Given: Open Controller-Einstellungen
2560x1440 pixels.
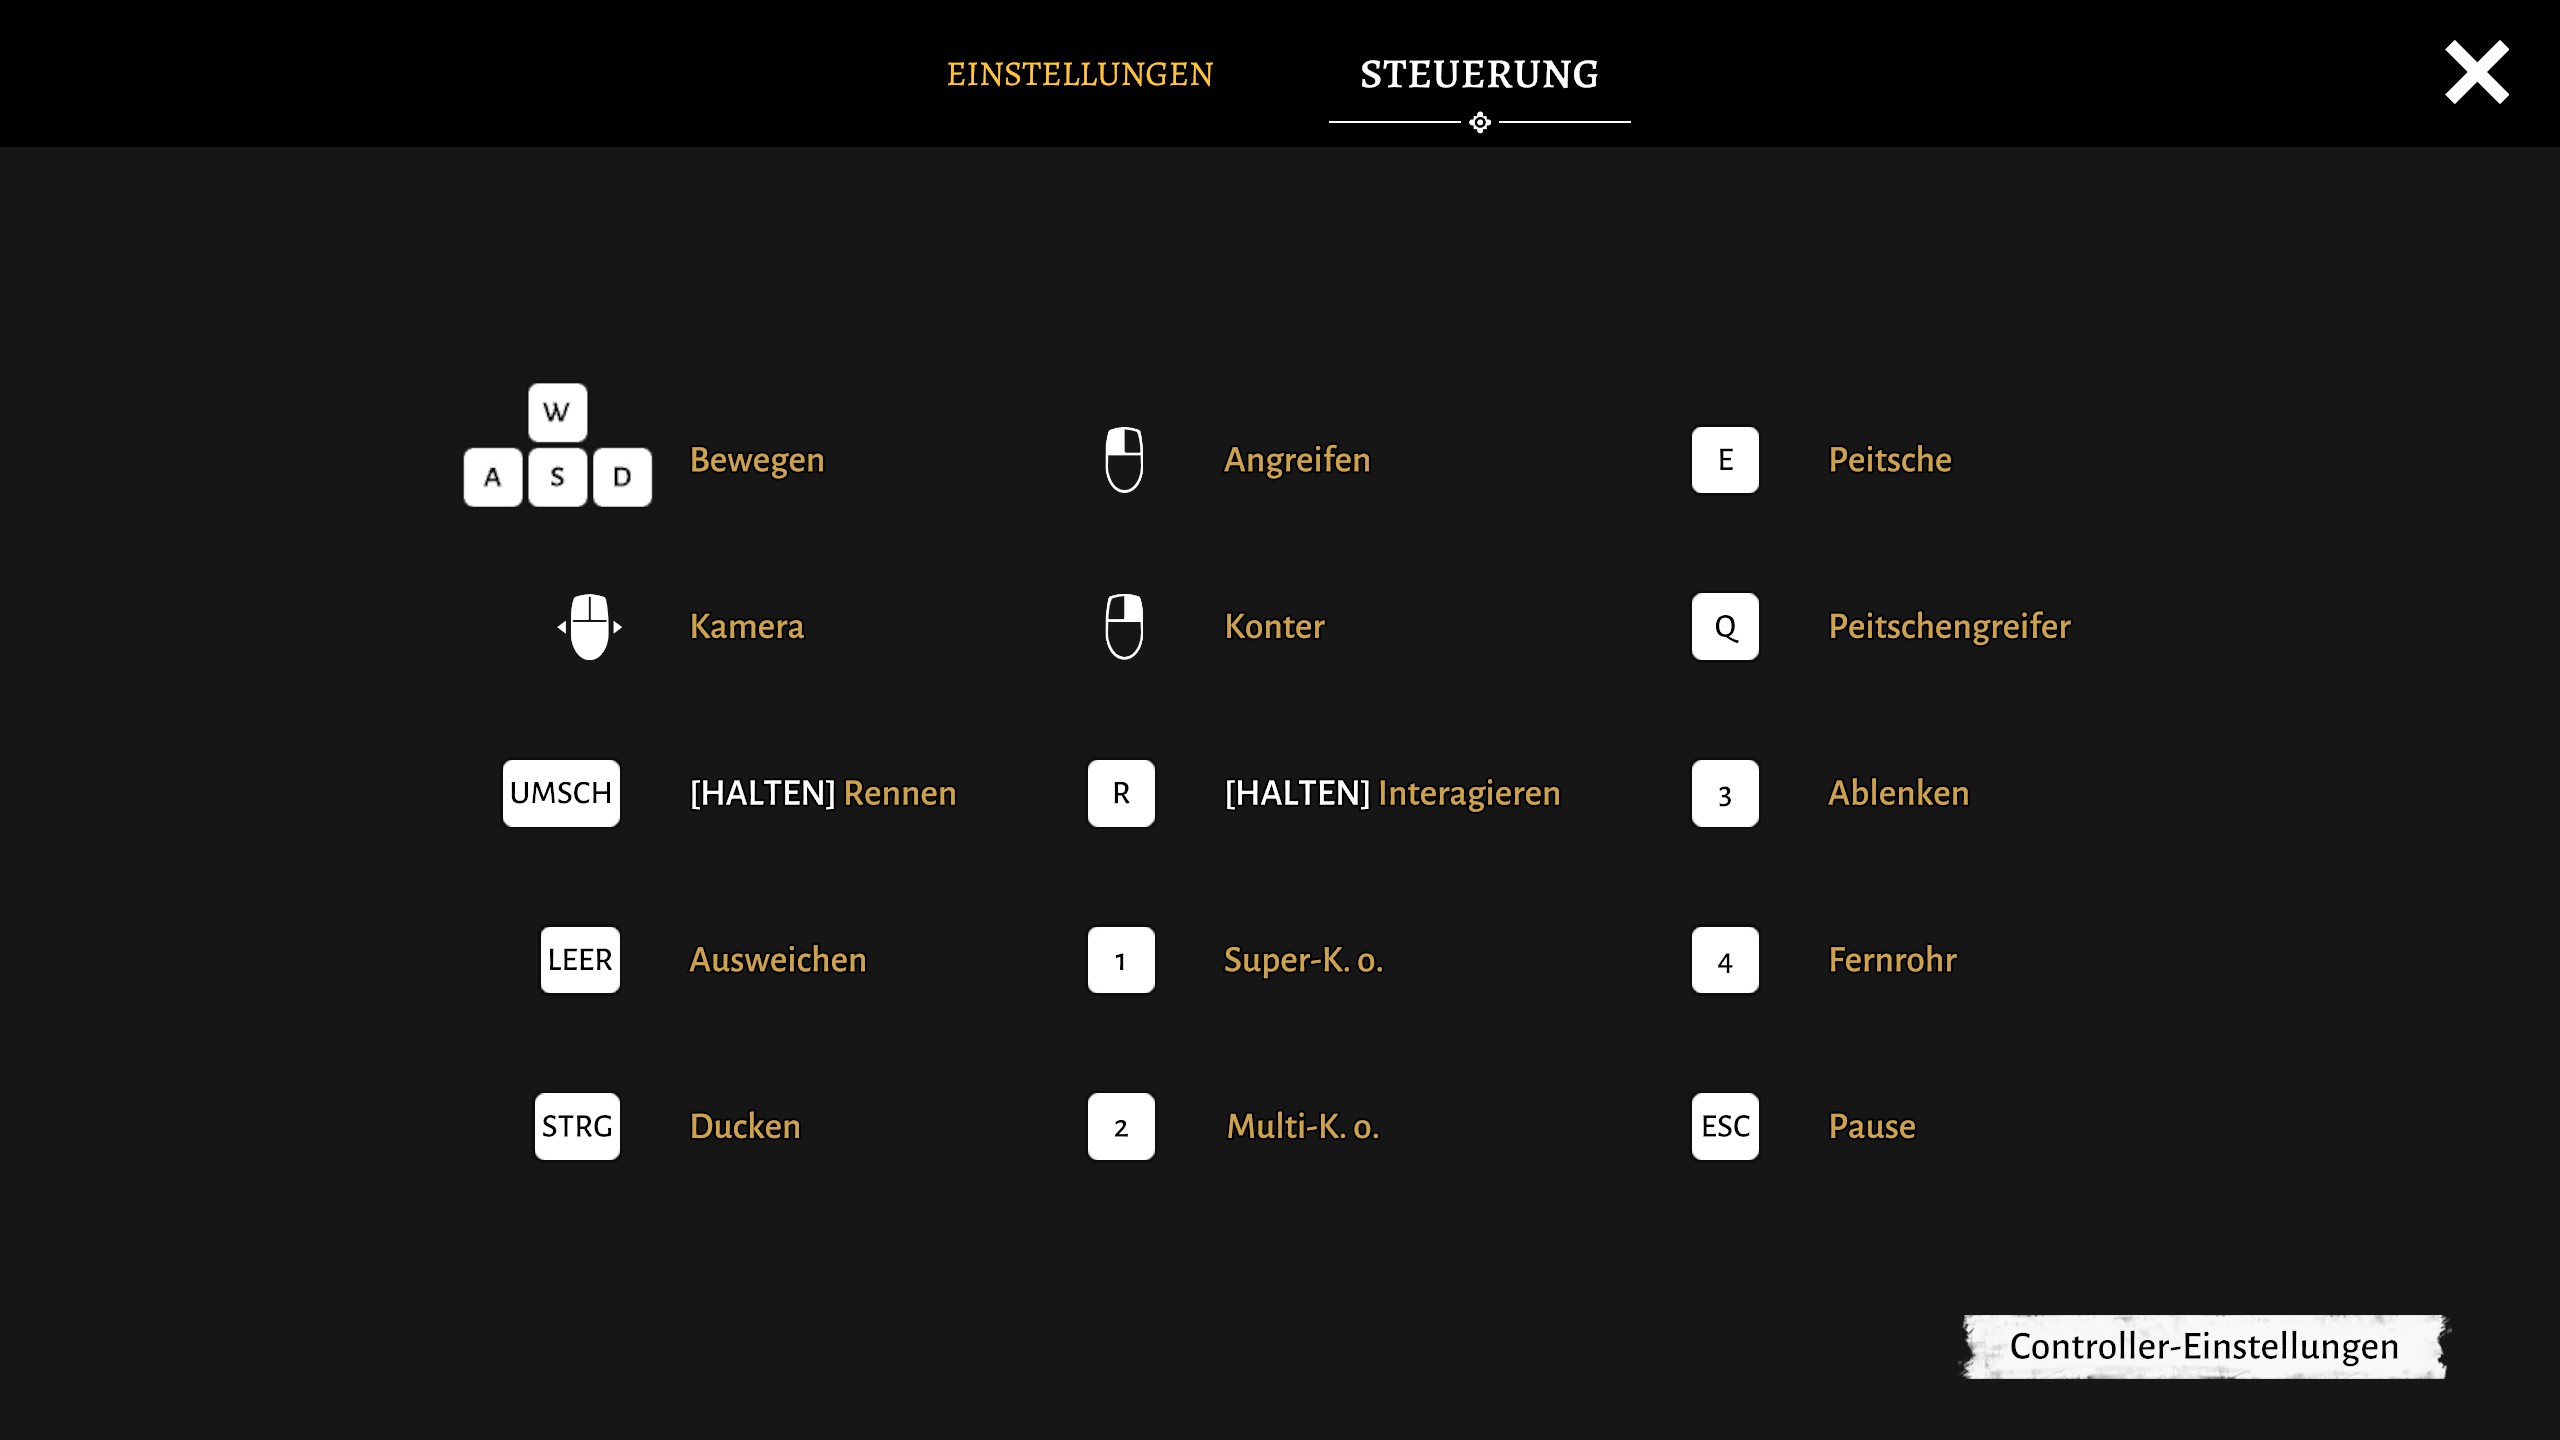Looking at the screenshot, I should click(x=2204, y=1346).
